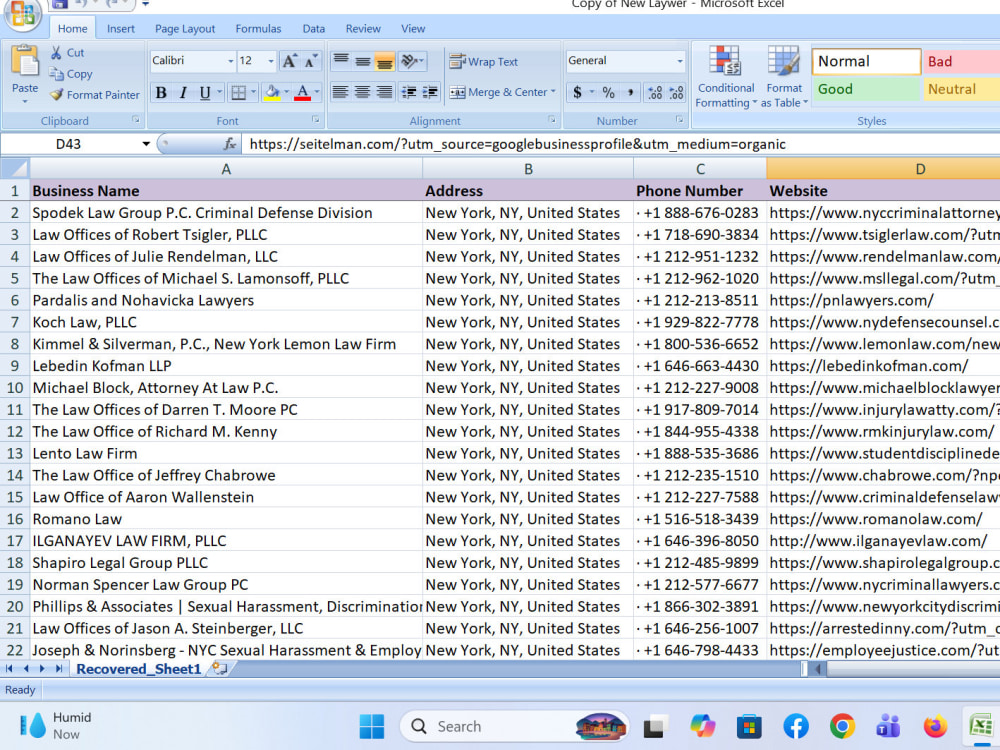Screen dimensions: 1000x750
Task: Open the General number format dropdown
Action: tap(680, 61)
